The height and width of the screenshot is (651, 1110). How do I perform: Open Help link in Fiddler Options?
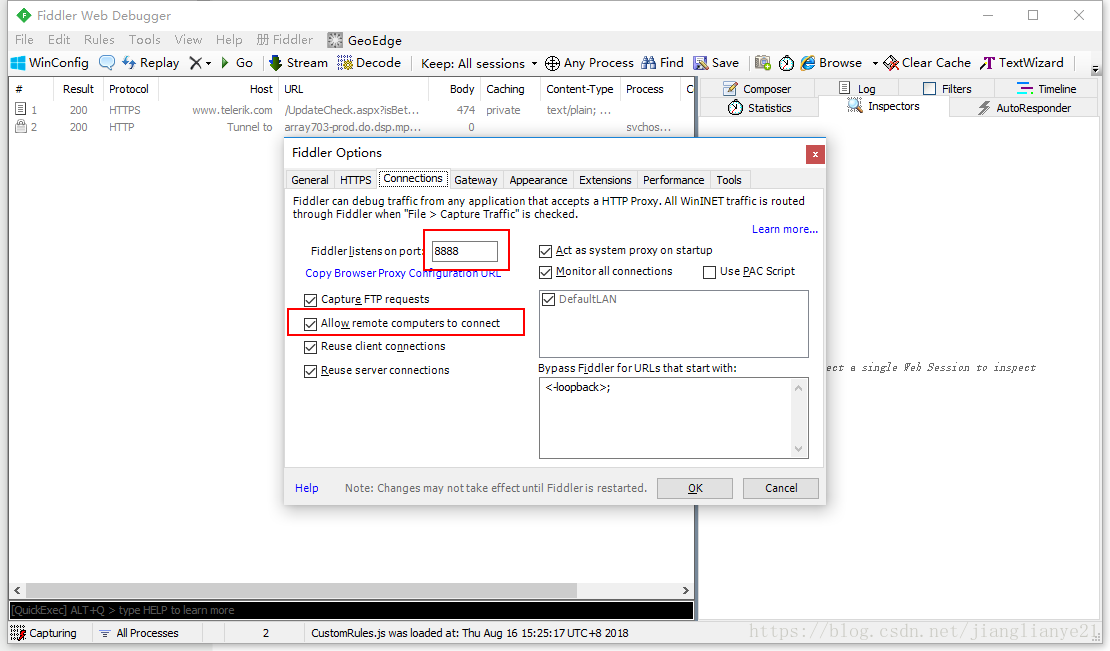(307, 488)
